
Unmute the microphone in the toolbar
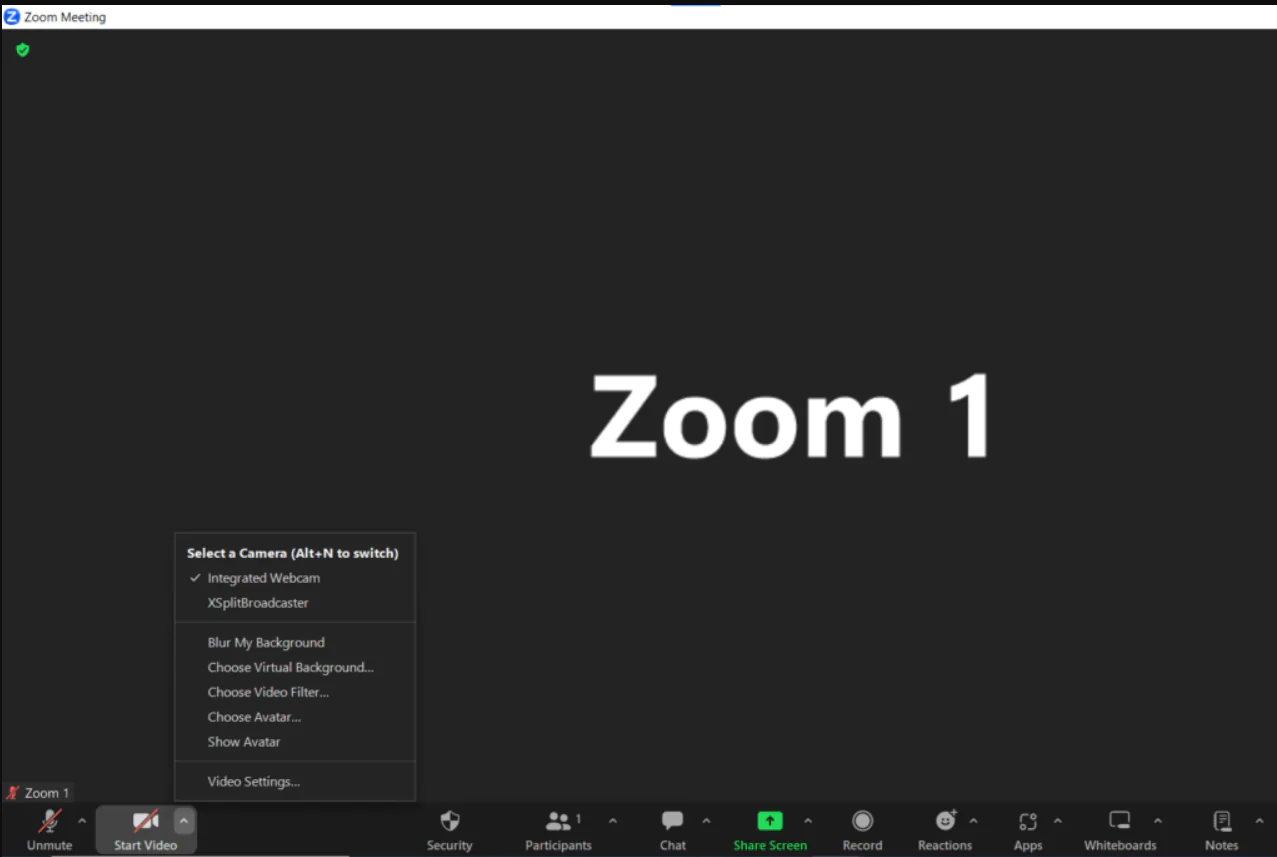(49, 822)
